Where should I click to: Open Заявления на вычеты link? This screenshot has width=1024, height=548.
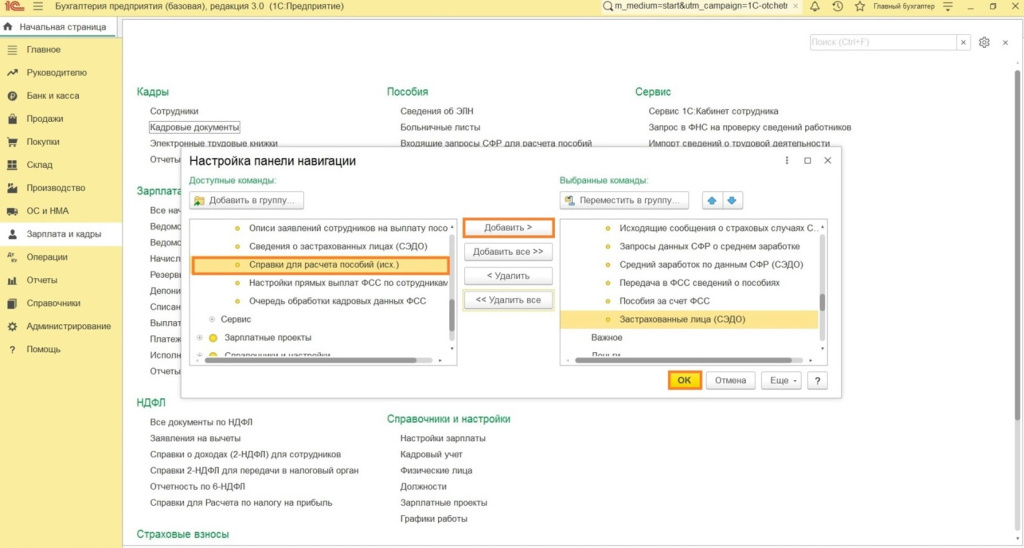pyautogui.click(x=195, y=438)
